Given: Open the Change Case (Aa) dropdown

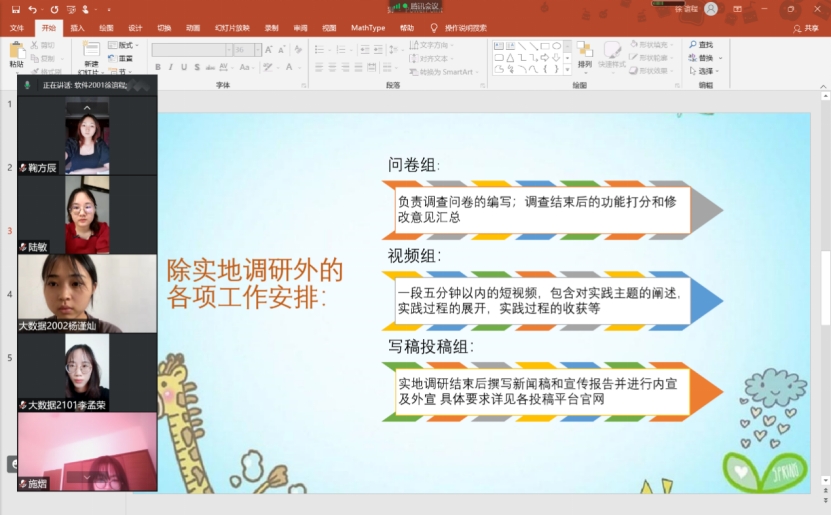Looking at the screenshot, I should point(245,67).
